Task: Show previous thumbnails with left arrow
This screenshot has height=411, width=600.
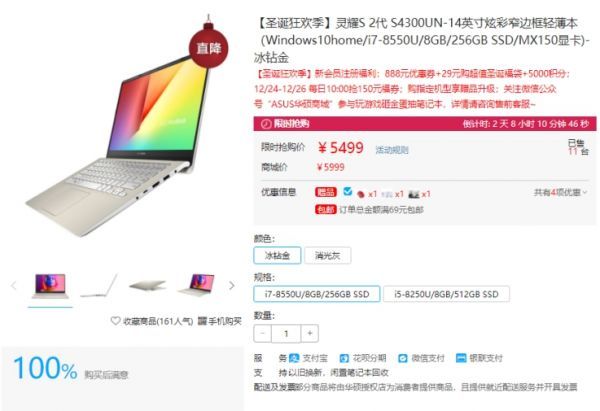Action: [14, 285]
